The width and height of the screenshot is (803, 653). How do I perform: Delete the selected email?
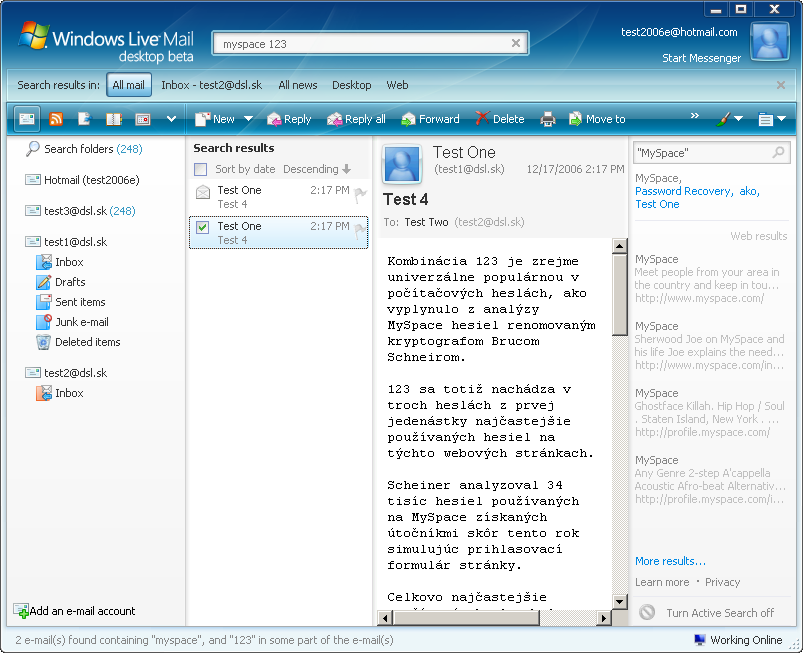click(500, 119)
